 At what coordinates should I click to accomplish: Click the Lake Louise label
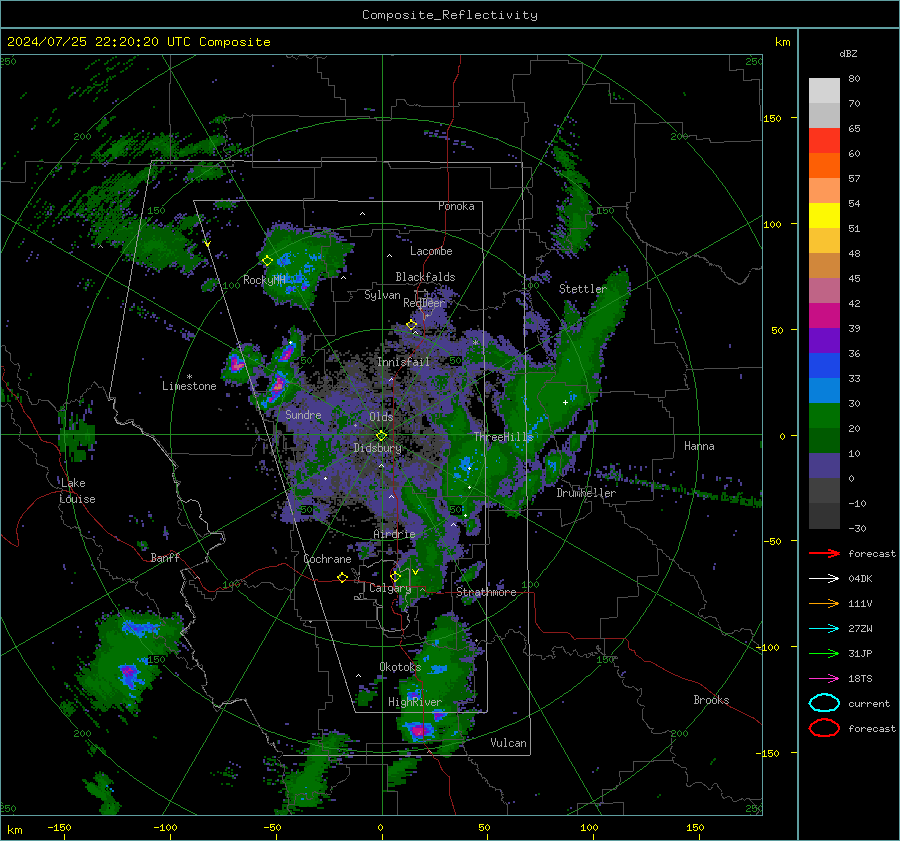pos(77,491)
